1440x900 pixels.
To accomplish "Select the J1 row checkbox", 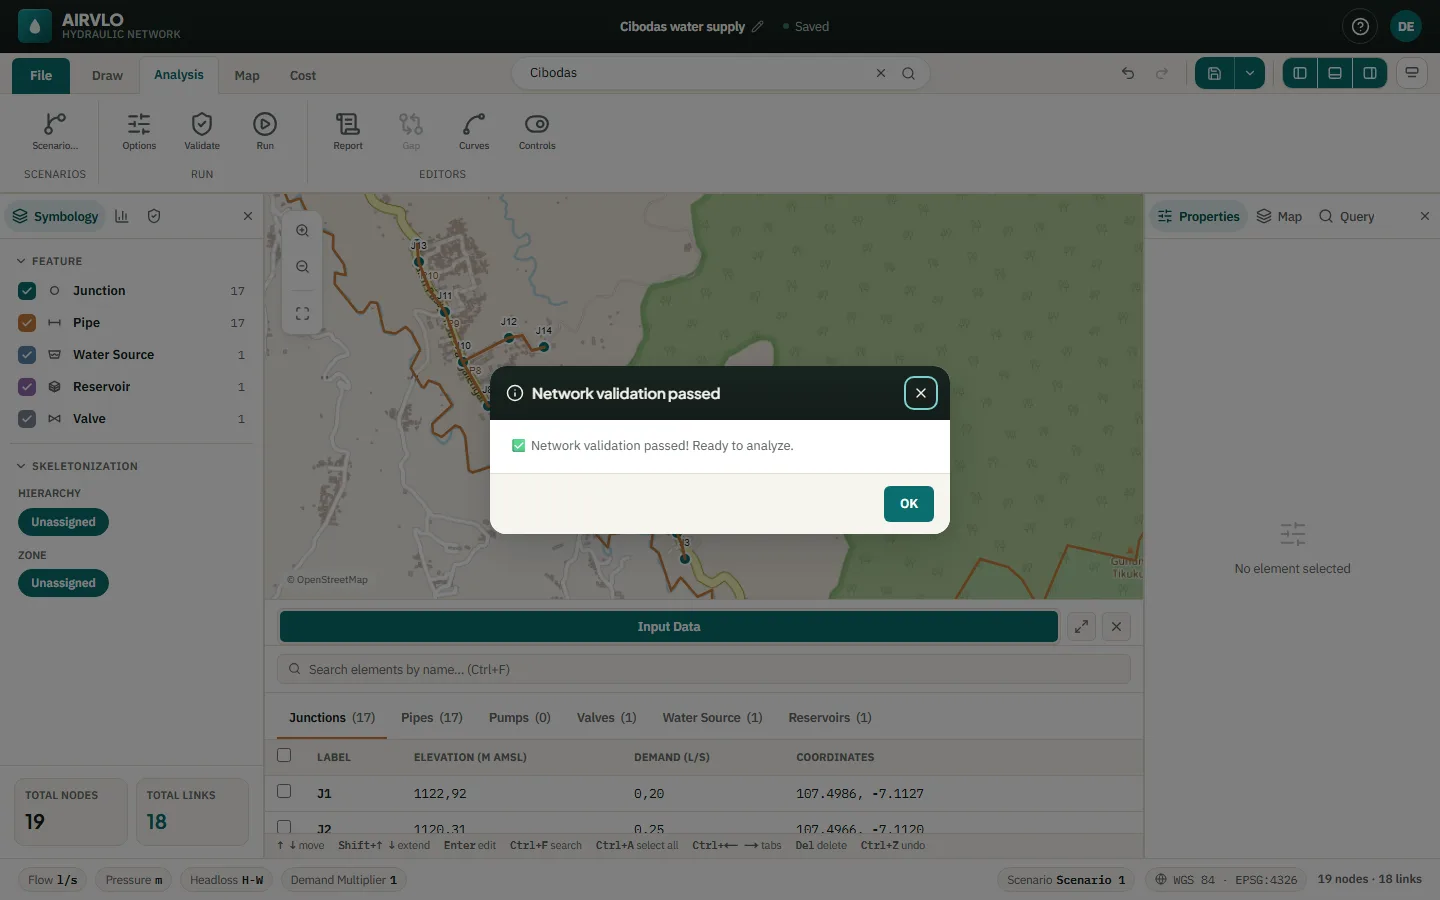I will 284,792.
